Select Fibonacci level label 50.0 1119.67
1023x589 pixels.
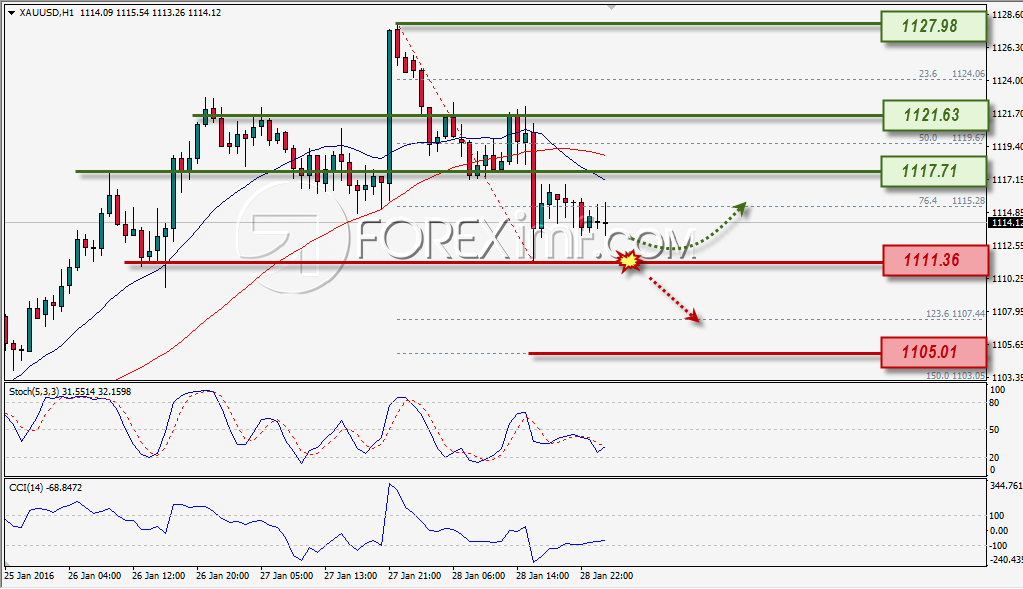coord(952,138)
